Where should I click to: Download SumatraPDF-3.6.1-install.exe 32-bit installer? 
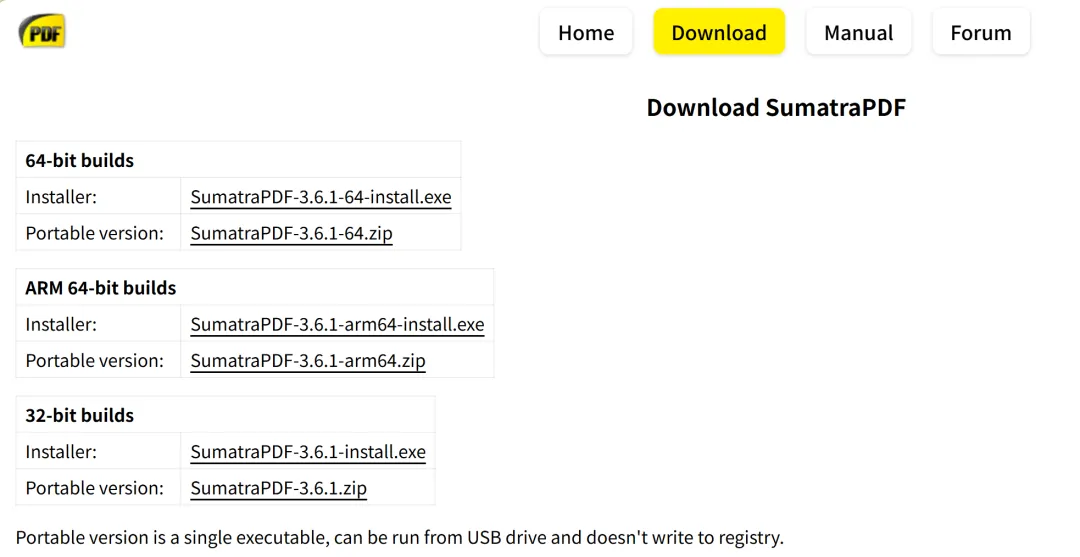pos(308,452)
